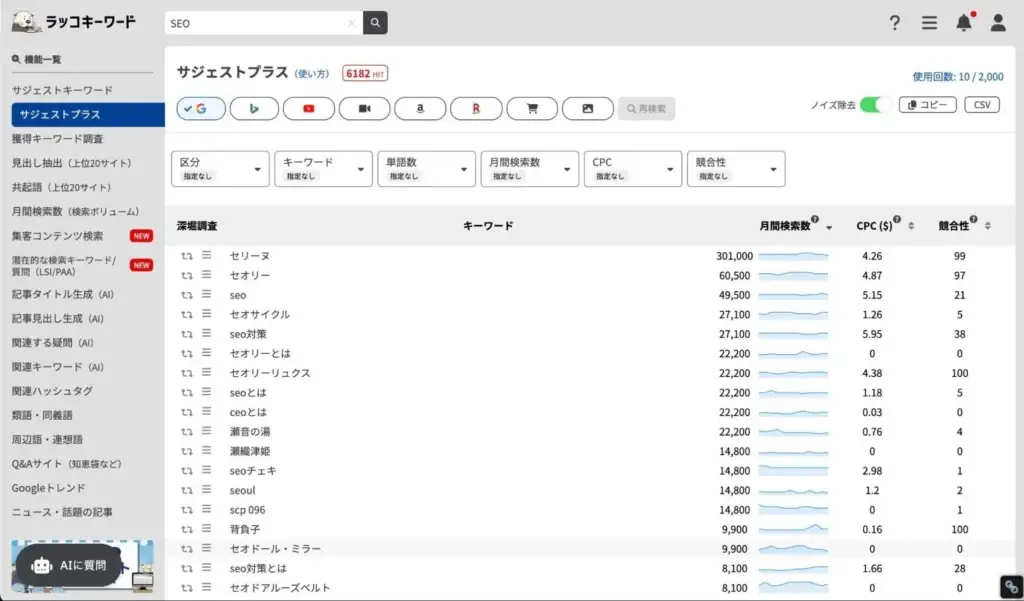Toggle the Google search source button
Viewport: 1024px width, 601px height.
(x=201, y=108)
